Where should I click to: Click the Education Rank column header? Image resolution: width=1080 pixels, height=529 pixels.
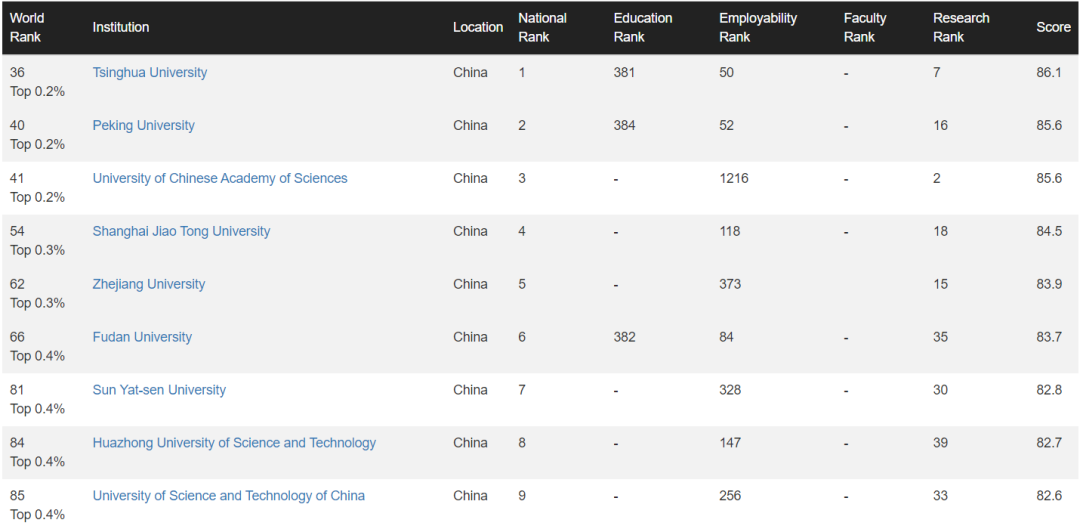(641, 28)
